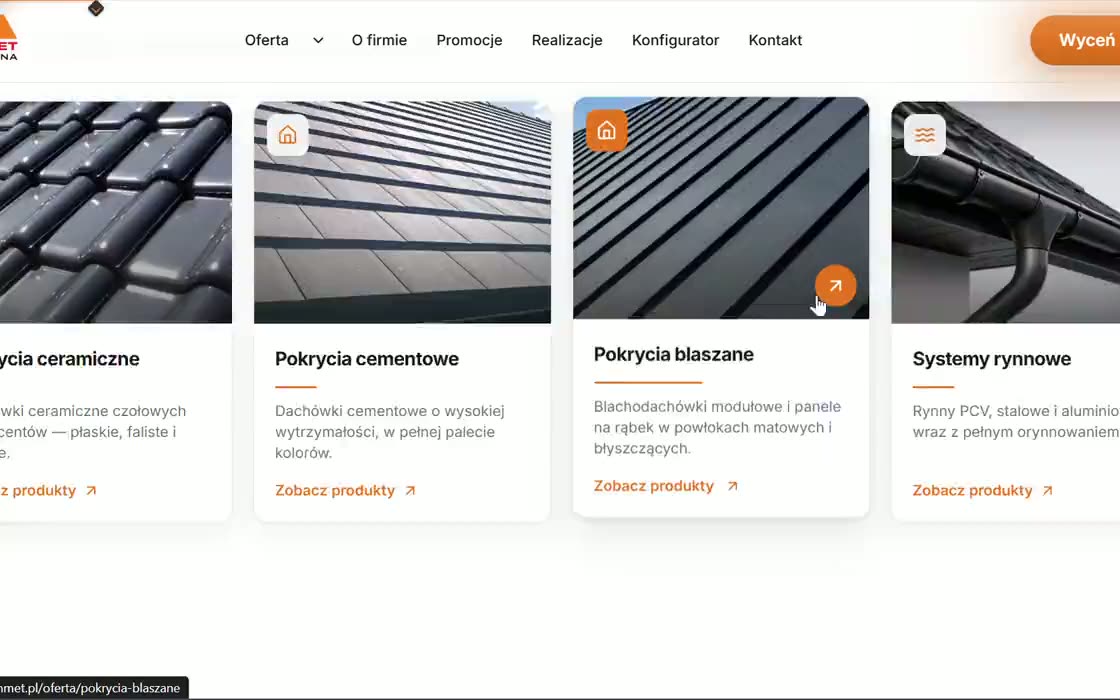
Task: Click the arrow icon on the ceramiczne card link
Action: (x=91, y=491)
